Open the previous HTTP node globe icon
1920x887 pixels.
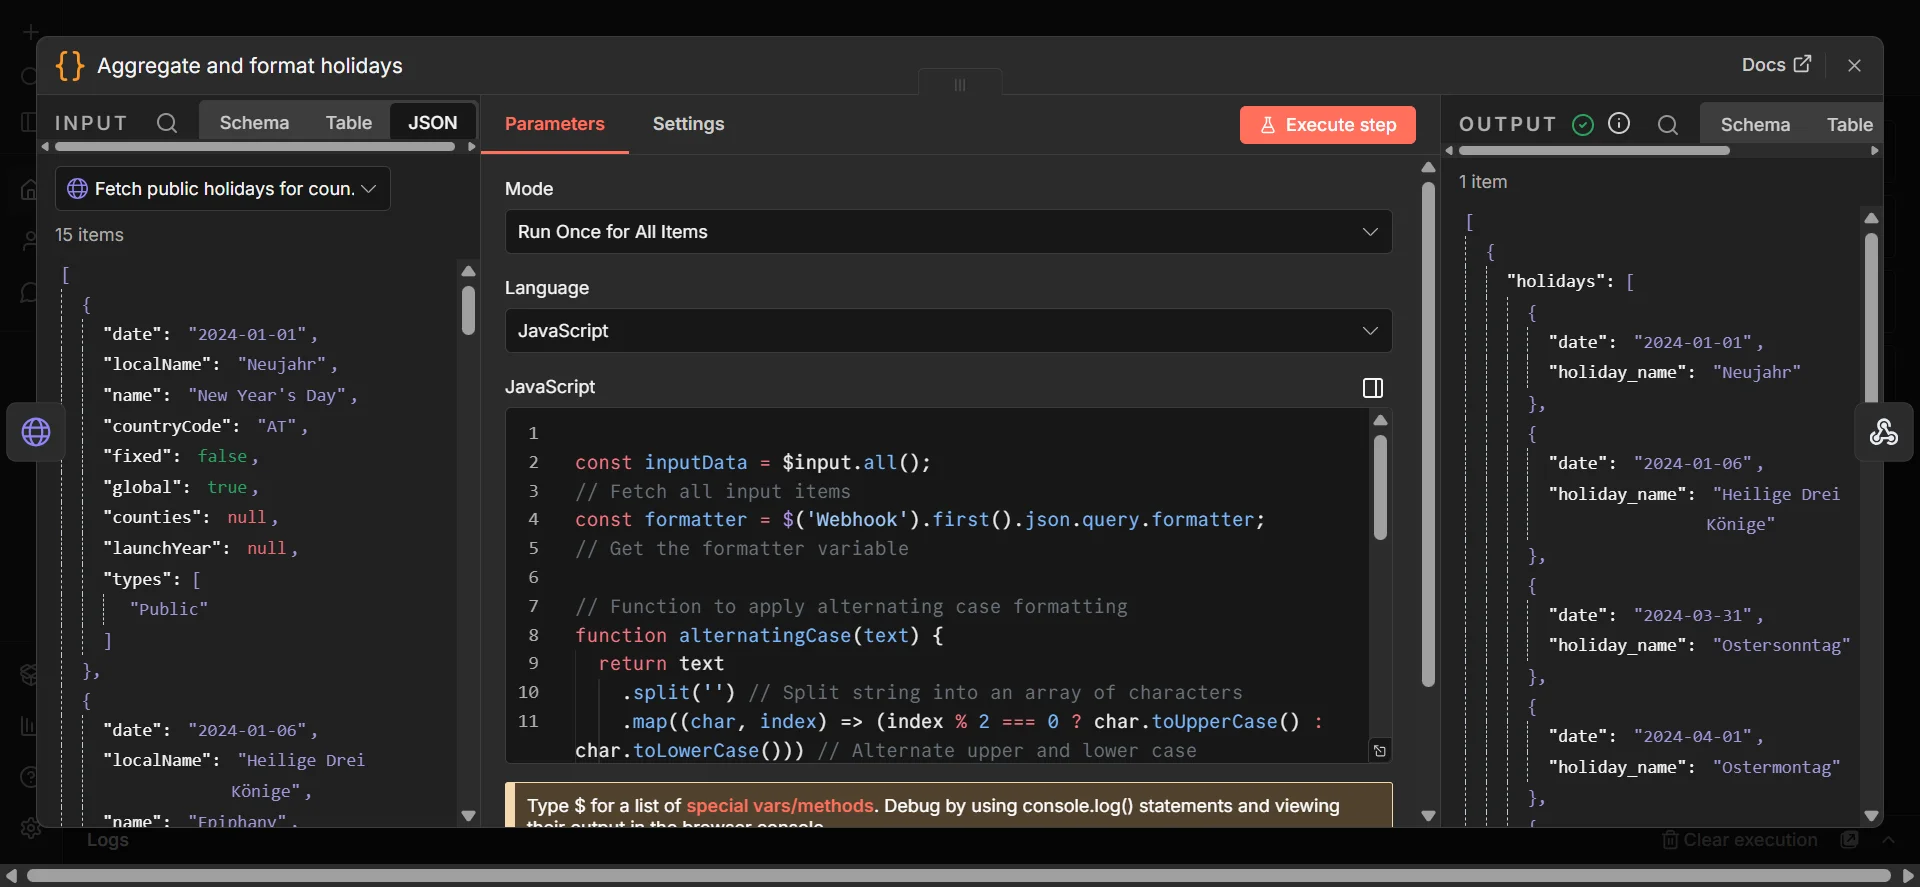pyautogui.click(x=36, y=432)
